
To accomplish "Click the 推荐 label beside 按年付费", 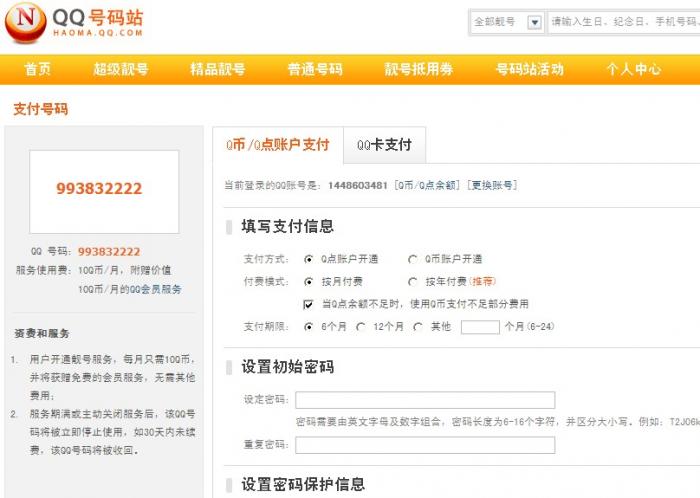I will pos(482,282).
